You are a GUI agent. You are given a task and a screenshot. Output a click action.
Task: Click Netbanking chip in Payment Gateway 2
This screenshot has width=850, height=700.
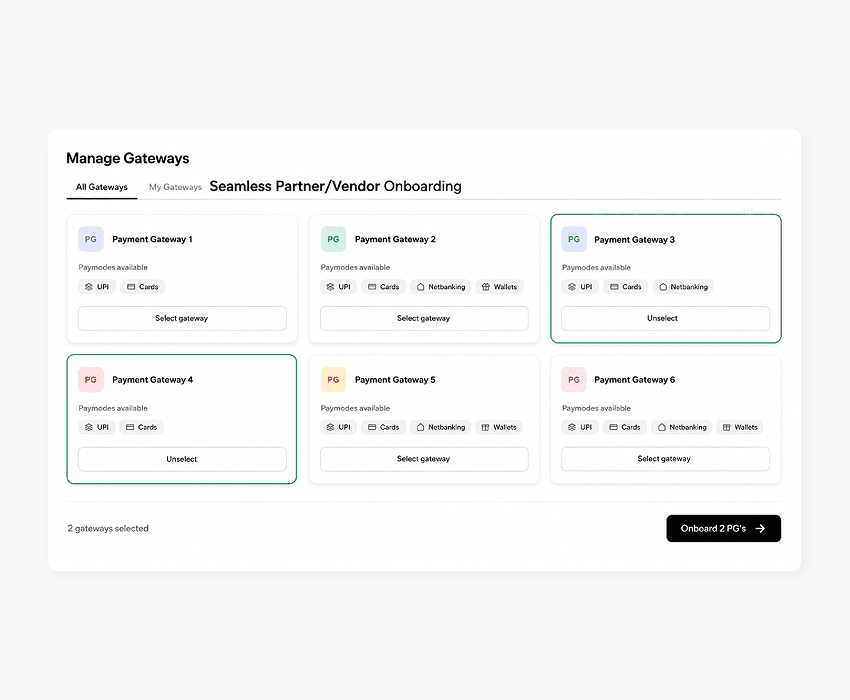(441, 287)
